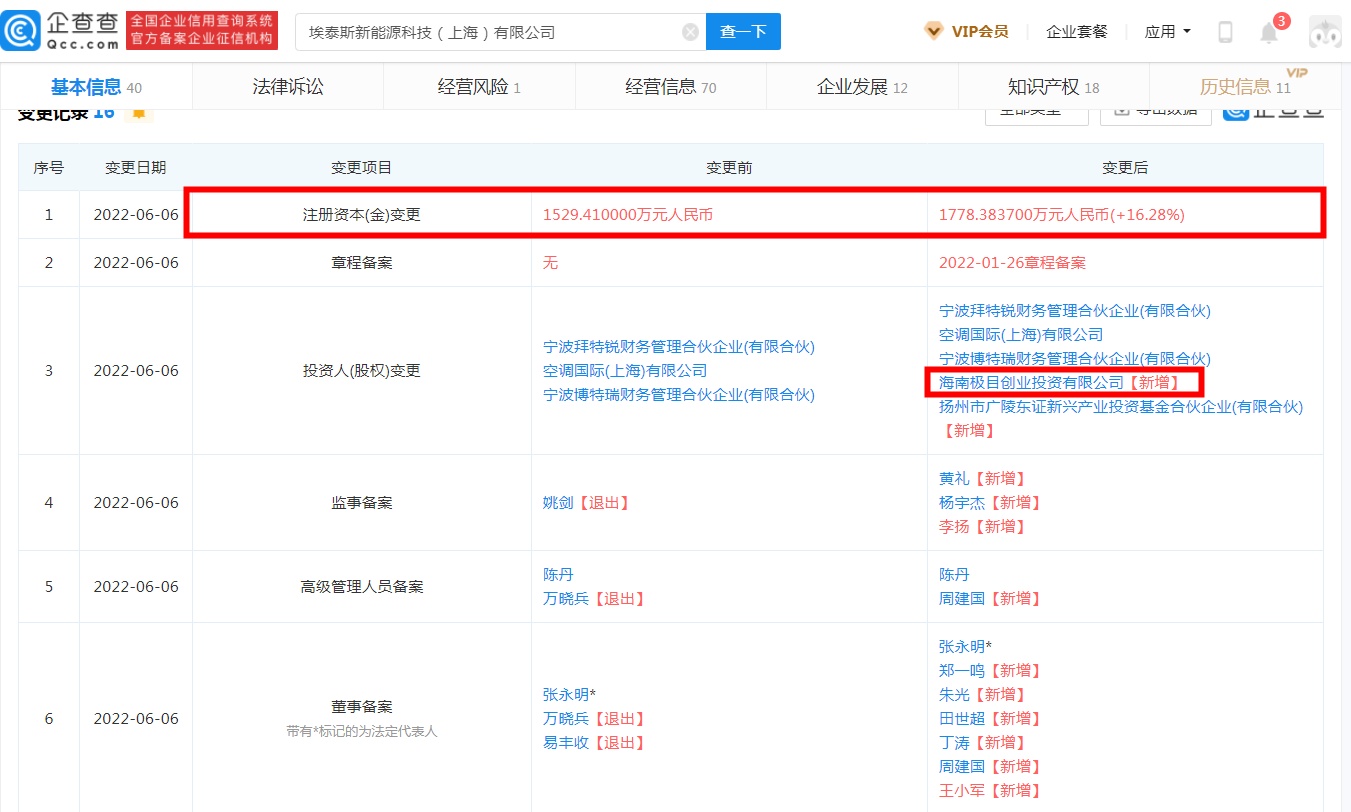Screen dimensions: 1351x812
Task: Focus the company name search field
Action: pyautogui.click(x=490, y=32)
